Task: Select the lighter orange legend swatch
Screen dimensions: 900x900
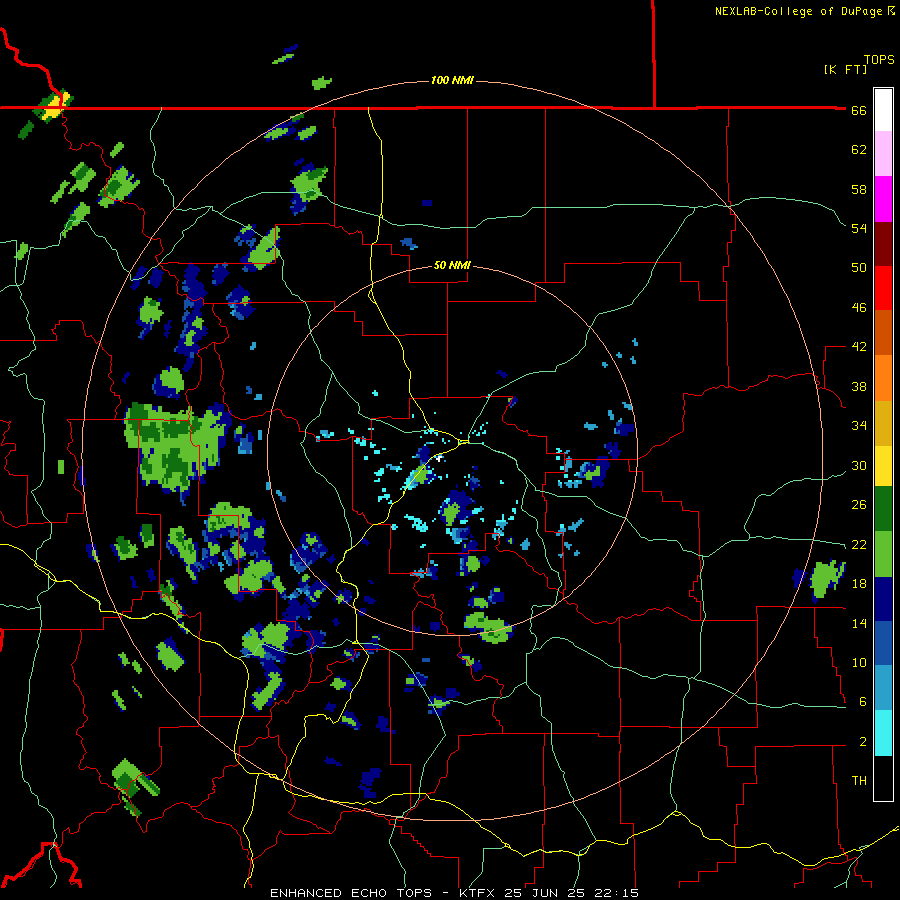Action: (883, 378)
